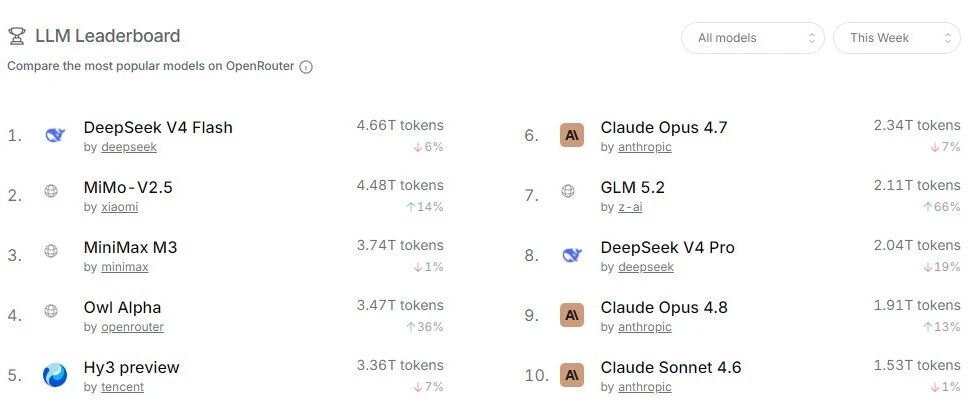Open the All models dropdown
This screenshot has width=973, height=414.
coord(753,38)
